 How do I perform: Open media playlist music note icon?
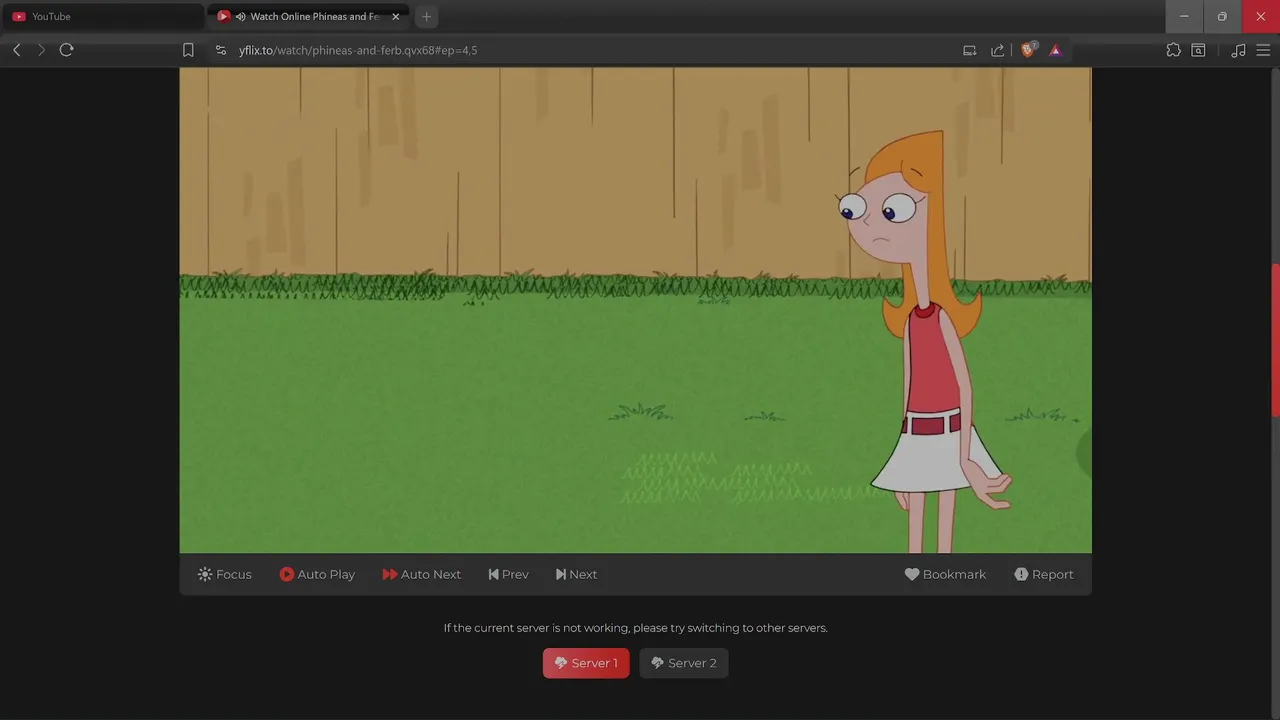pyautogui.click(x=1238, y=50)
